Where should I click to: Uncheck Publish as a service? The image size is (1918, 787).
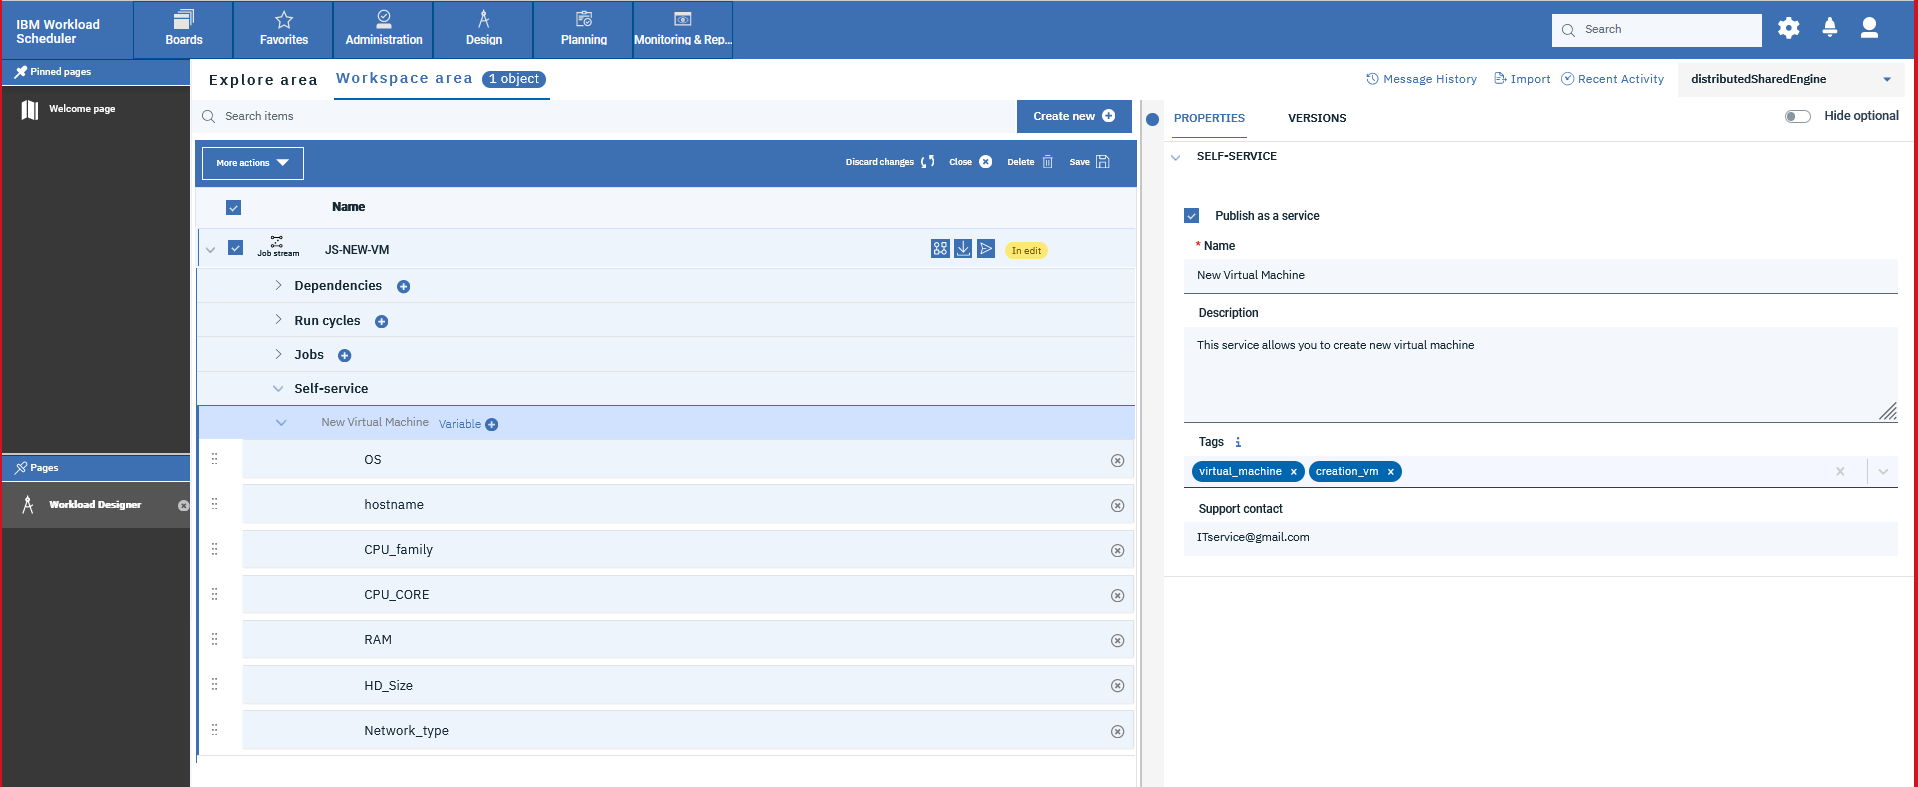[x=1191, y=216]
